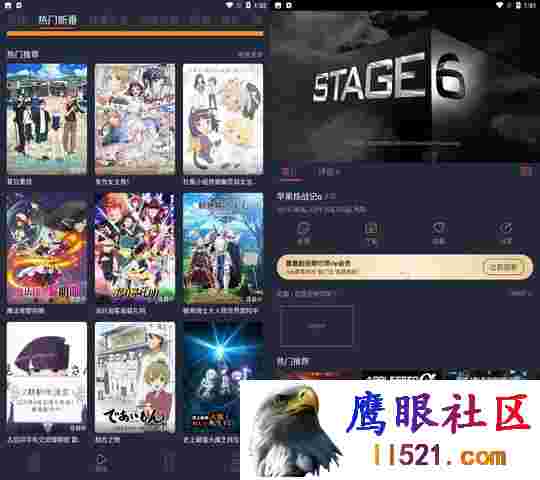Expand the episode list via its right-side link
The image size is (540, 480).
pyautogui.click(x=521, y=293)
